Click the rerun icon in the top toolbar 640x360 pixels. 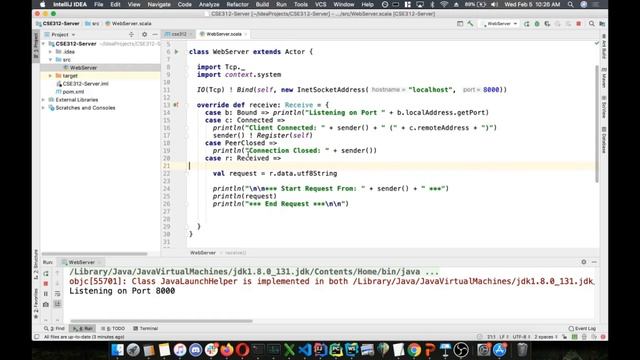(x=527, y=24)
